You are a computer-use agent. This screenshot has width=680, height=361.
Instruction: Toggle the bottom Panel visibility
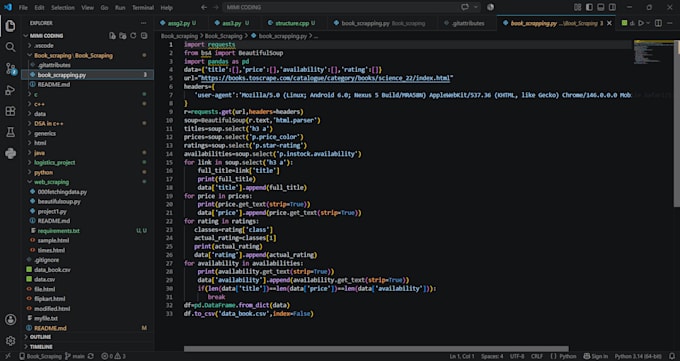pyautogui.click(x=601, y=7)
